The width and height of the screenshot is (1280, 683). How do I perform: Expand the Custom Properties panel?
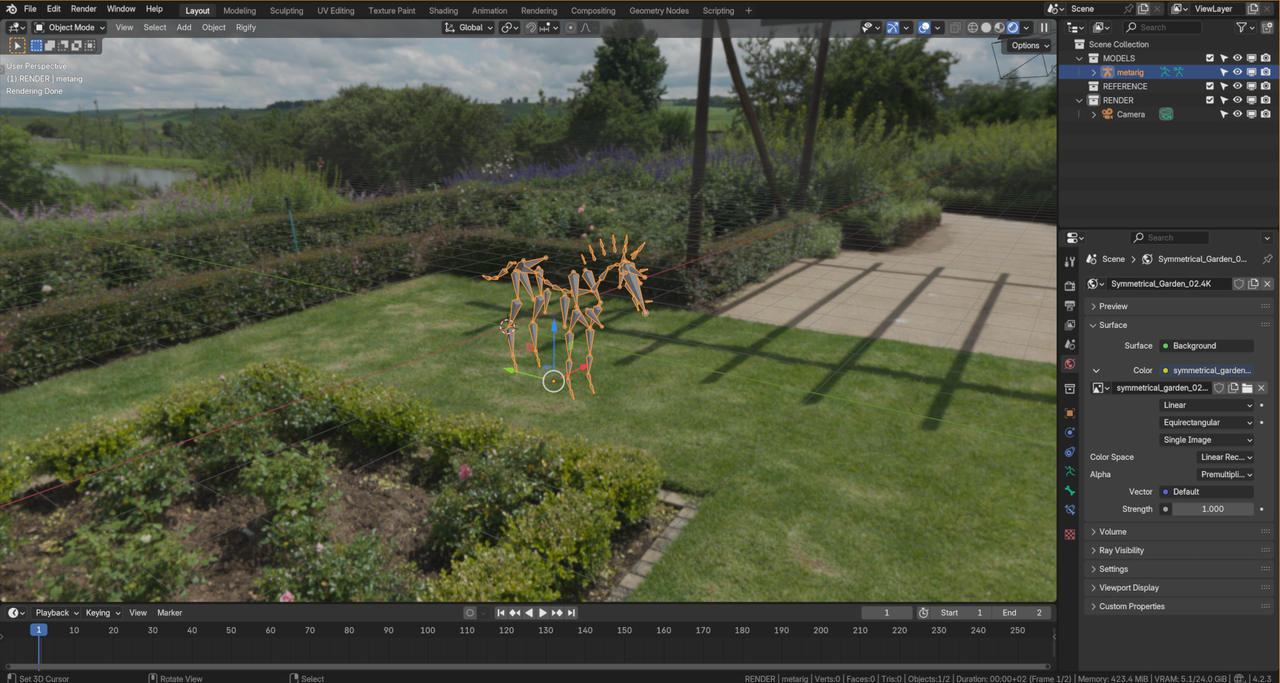point(1179,606)
